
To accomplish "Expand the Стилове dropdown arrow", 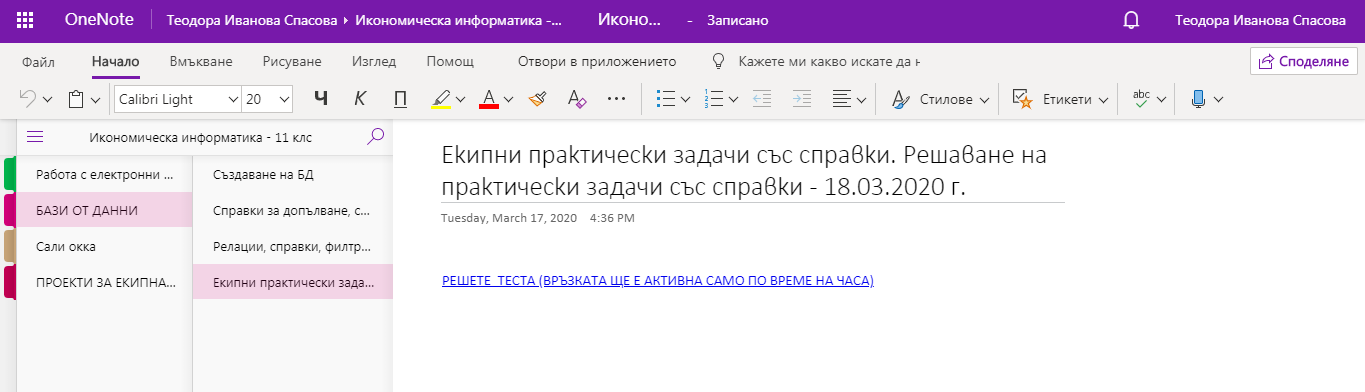I will pos(984,100).
